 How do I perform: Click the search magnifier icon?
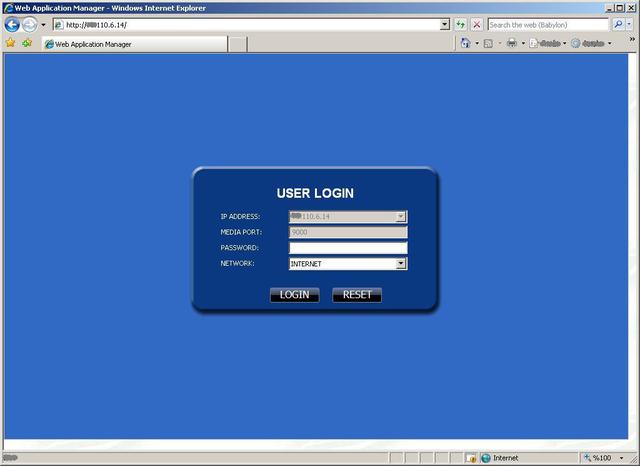coord(617,24)
